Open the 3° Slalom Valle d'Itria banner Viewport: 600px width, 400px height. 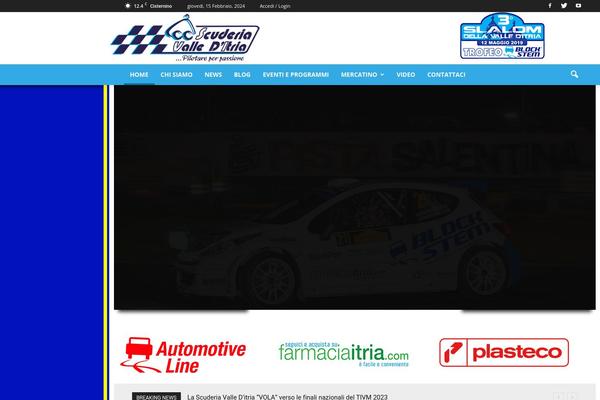[x=502, y=36]
